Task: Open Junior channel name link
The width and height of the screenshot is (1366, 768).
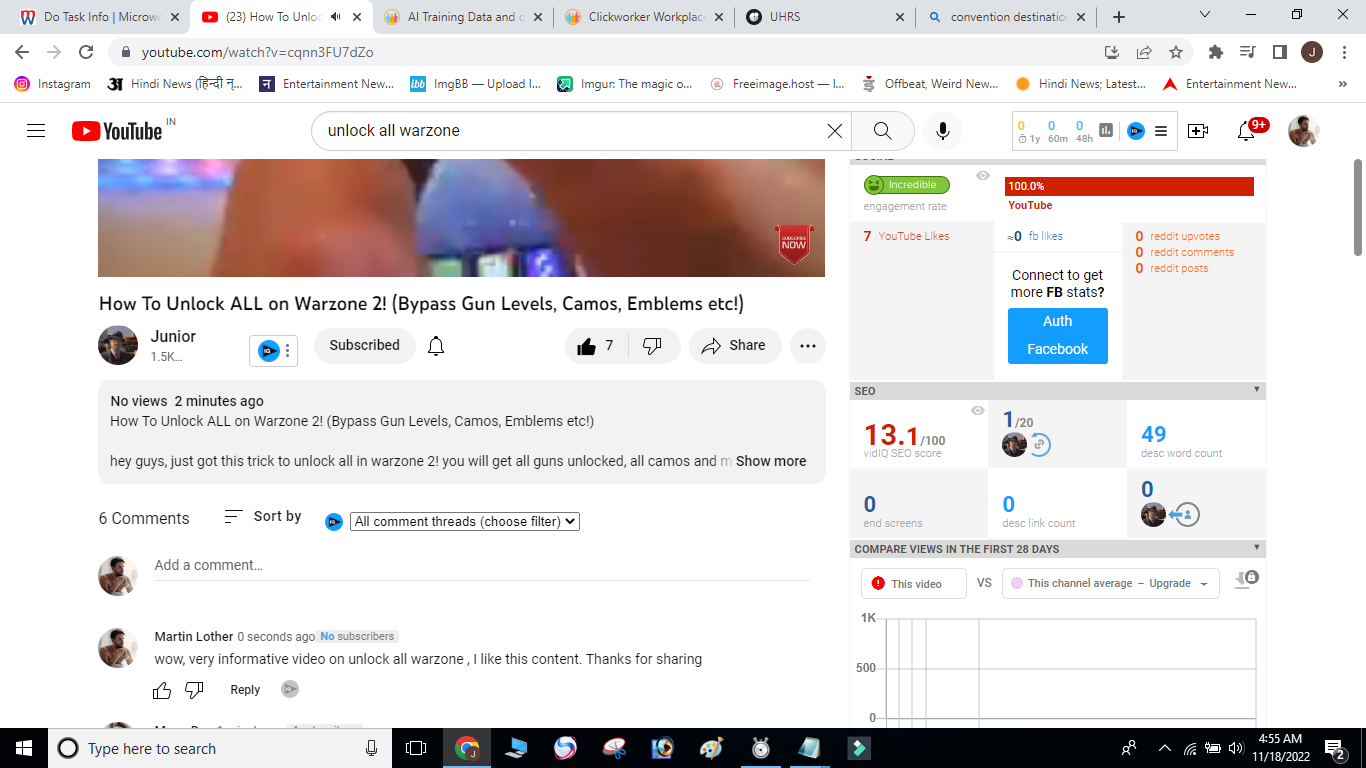Action: click(x=173, y=336)
